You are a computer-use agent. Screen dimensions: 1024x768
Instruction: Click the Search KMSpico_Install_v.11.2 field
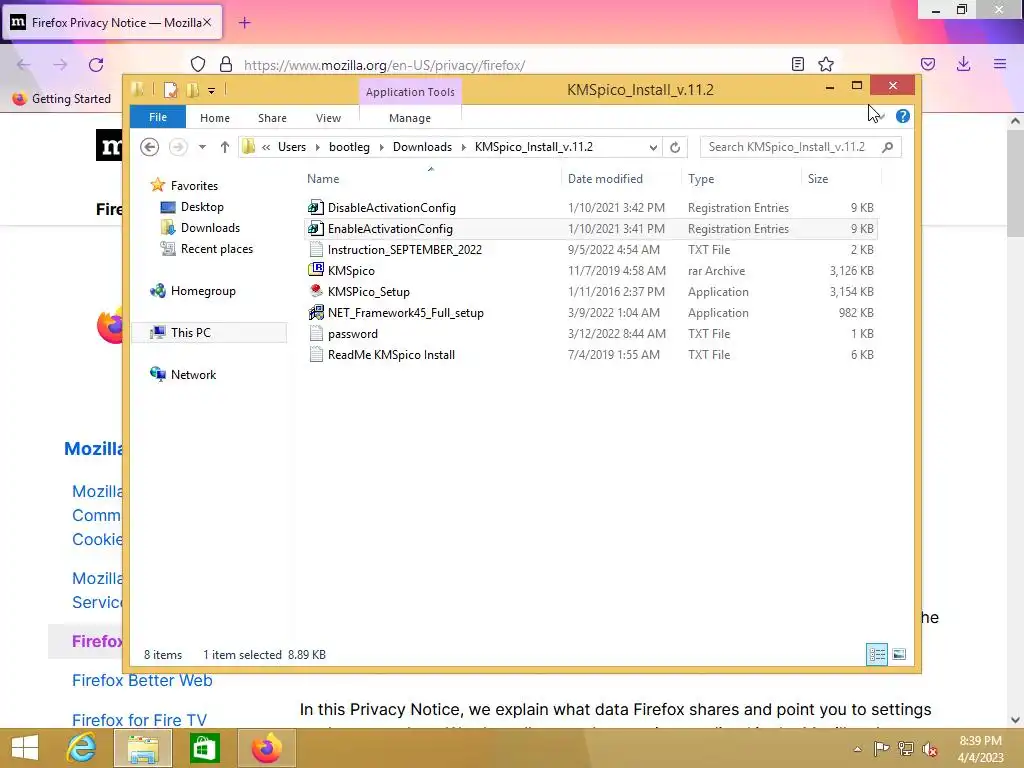tap(801, 147)
